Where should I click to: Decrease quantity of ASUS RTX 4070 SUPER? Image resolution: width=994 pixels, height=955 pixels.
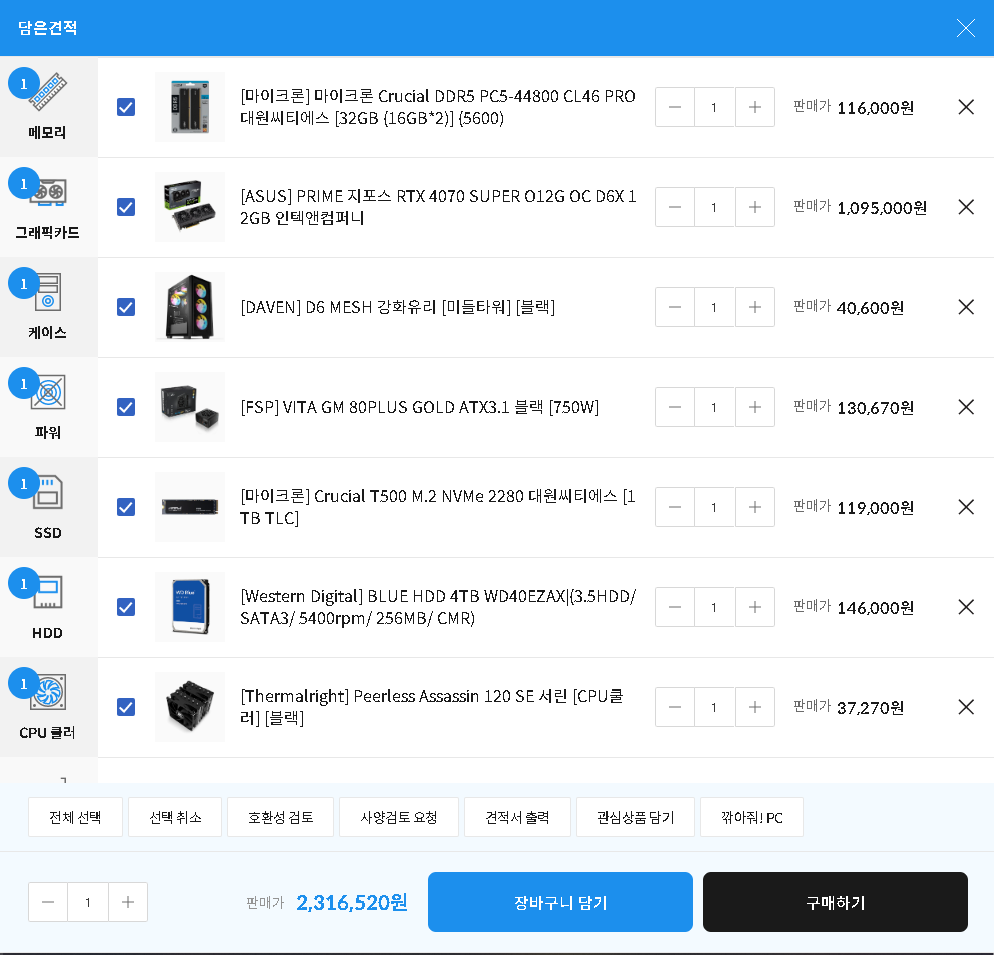[x=674, y=207]
